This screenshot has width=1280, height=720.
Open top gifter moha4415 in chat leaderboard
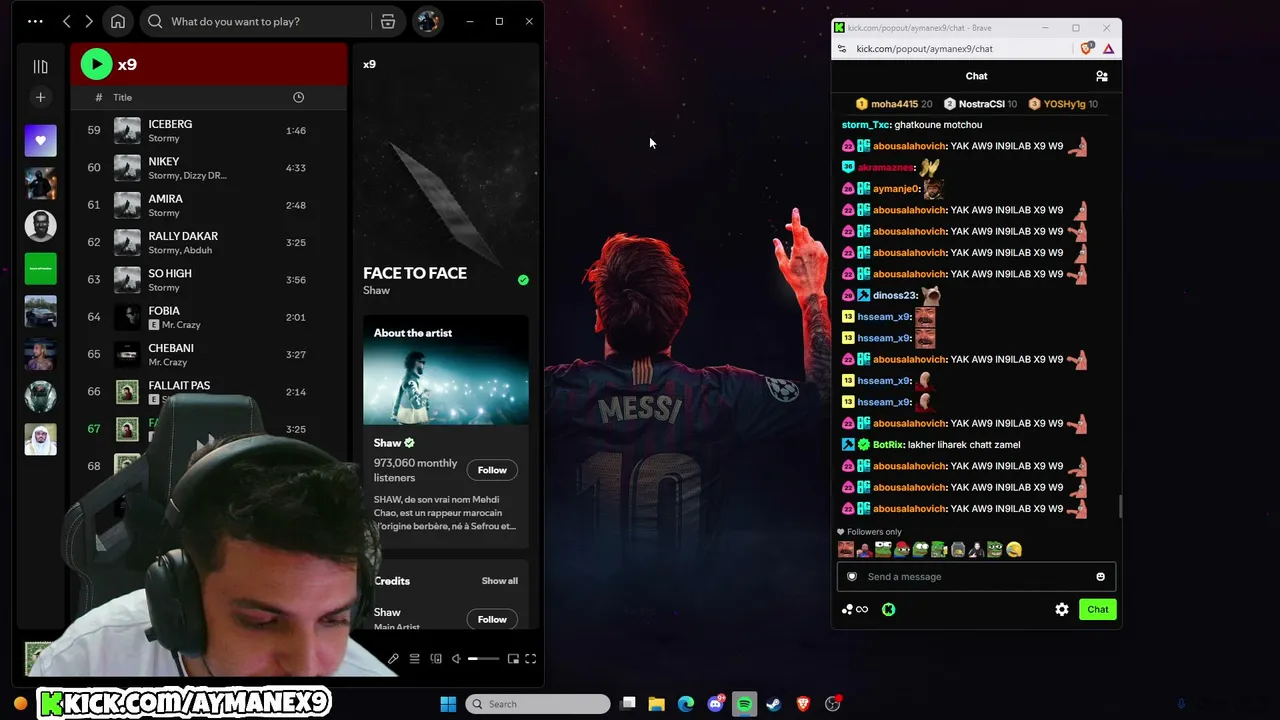[894, 104]
